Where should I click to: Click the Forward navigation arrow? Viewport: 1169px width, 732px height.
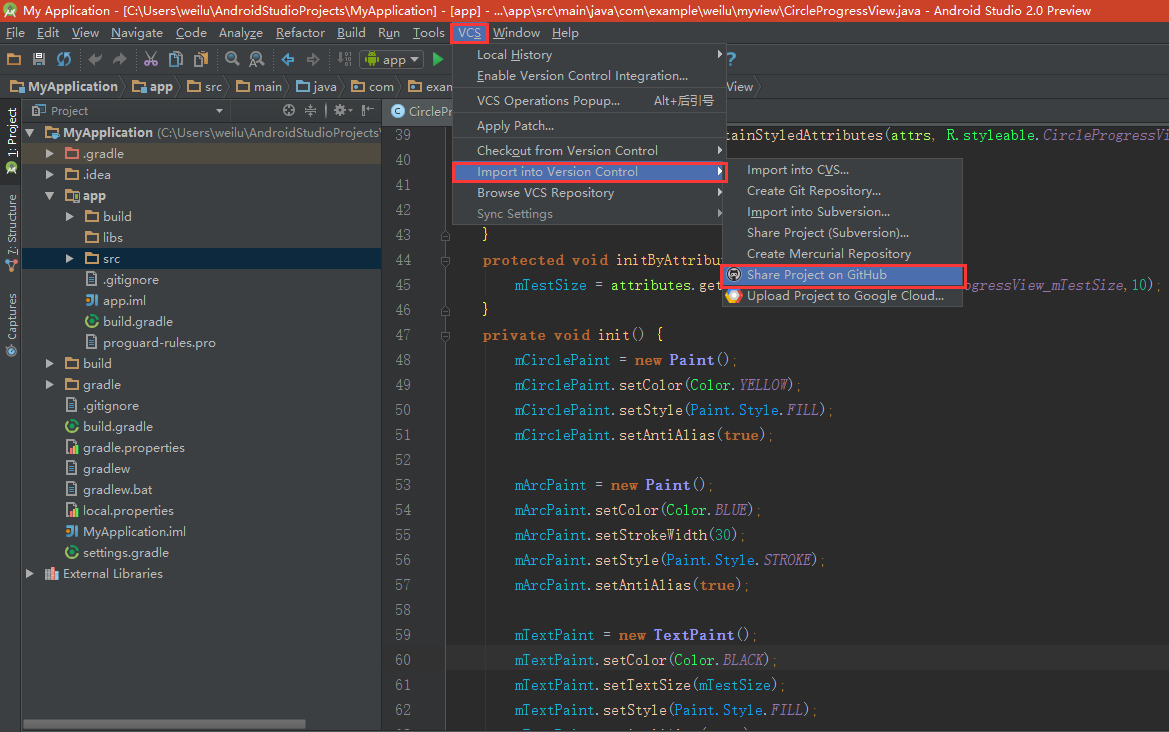[312, 59]
